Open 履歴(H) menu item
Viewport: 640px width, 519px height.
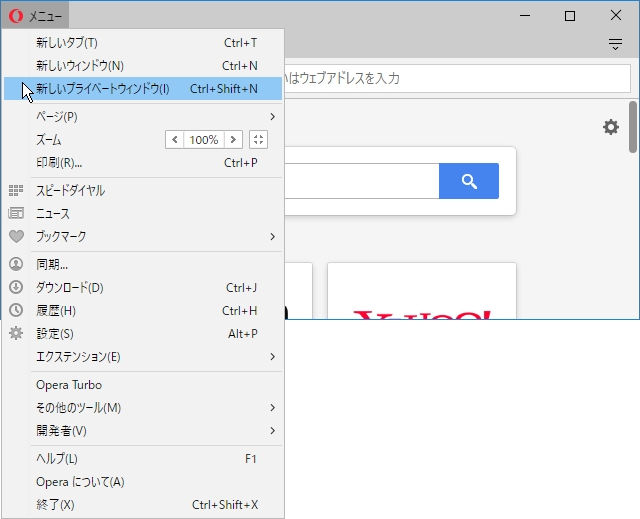click(143, 311)
